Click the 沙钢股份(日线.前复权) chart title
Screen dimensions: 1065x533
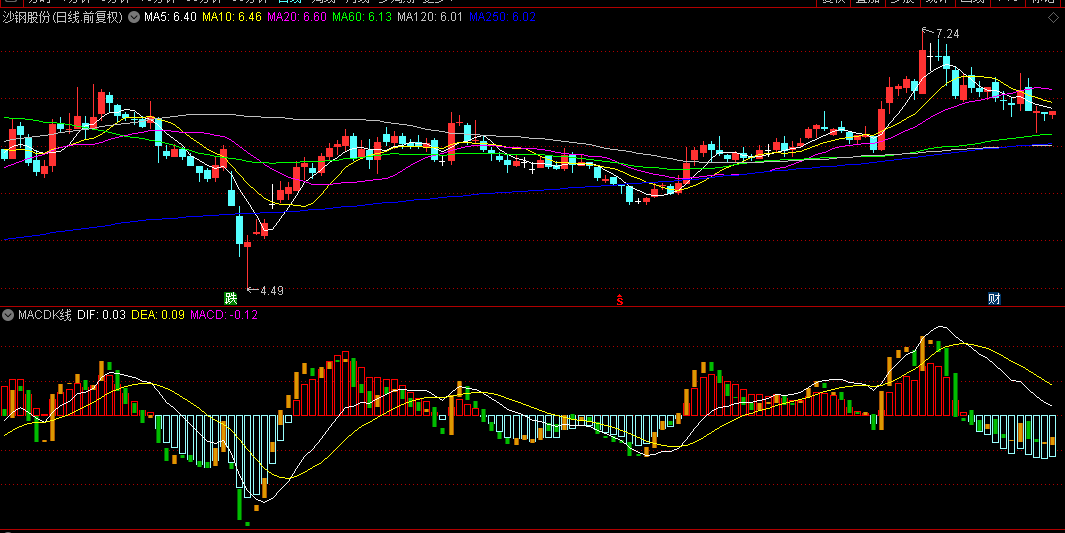coord(63,17)
